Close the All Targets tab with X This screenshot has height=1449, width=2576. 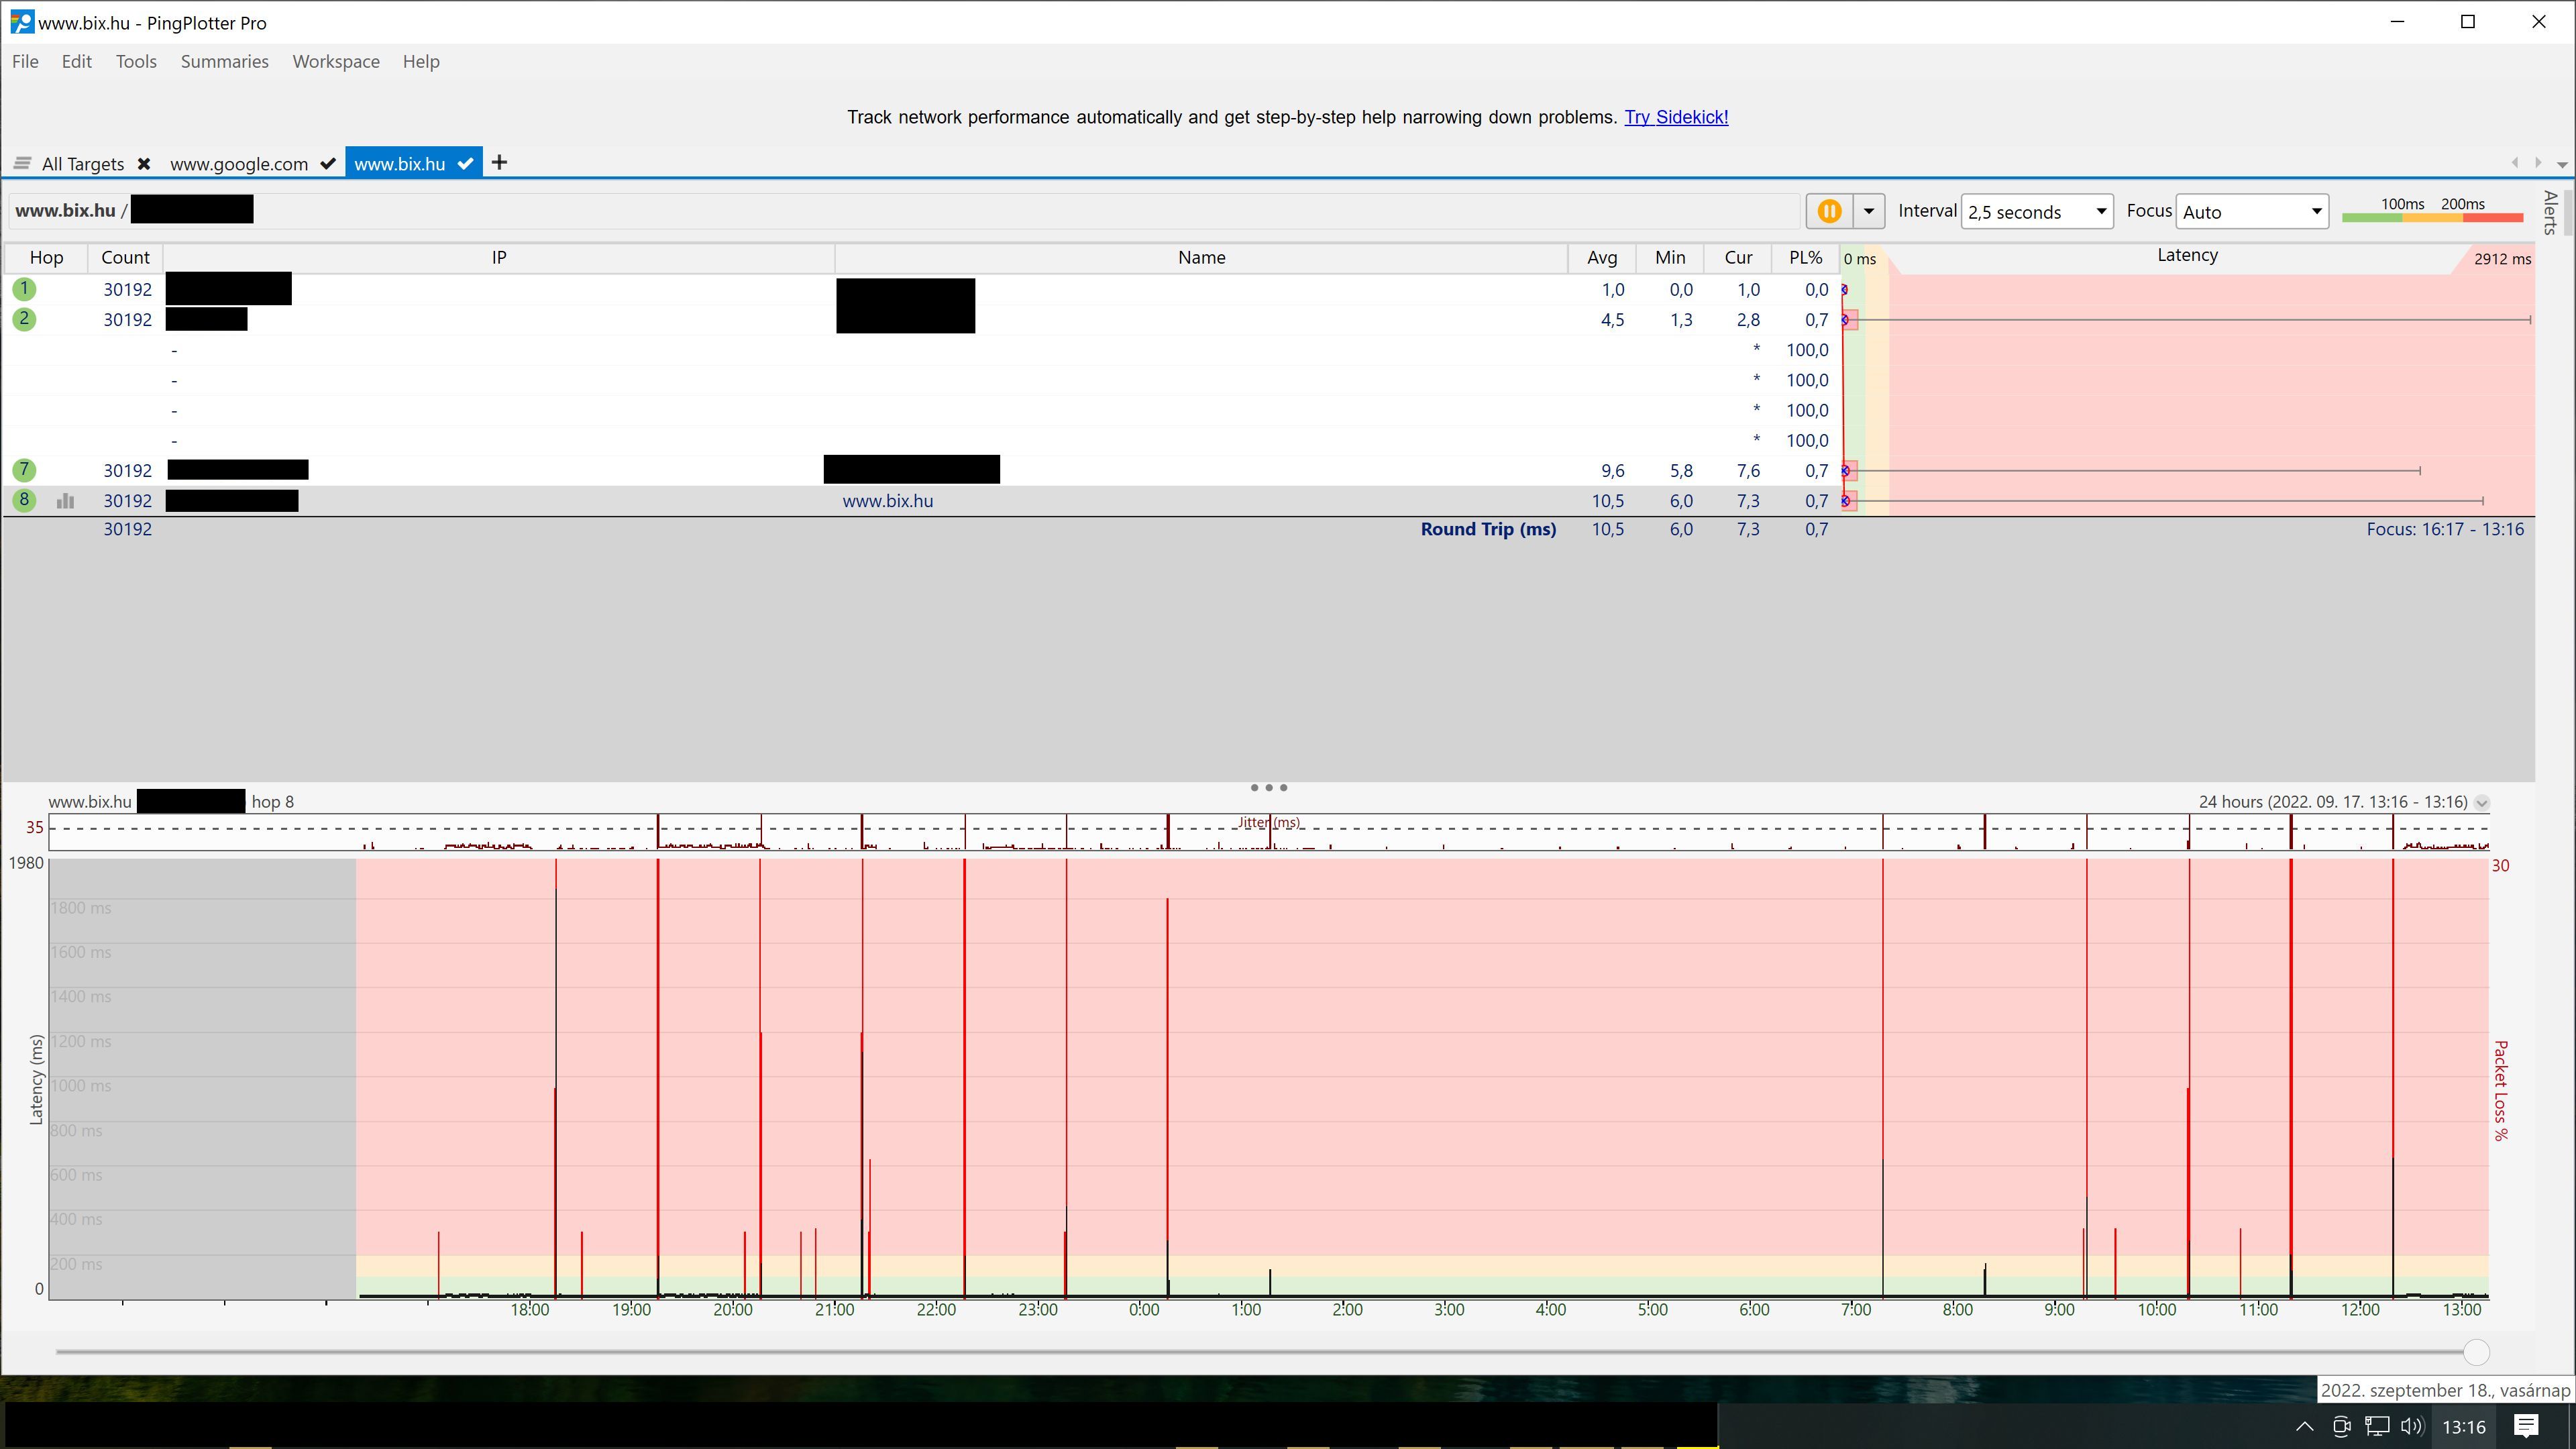click(x=144, y=164)
